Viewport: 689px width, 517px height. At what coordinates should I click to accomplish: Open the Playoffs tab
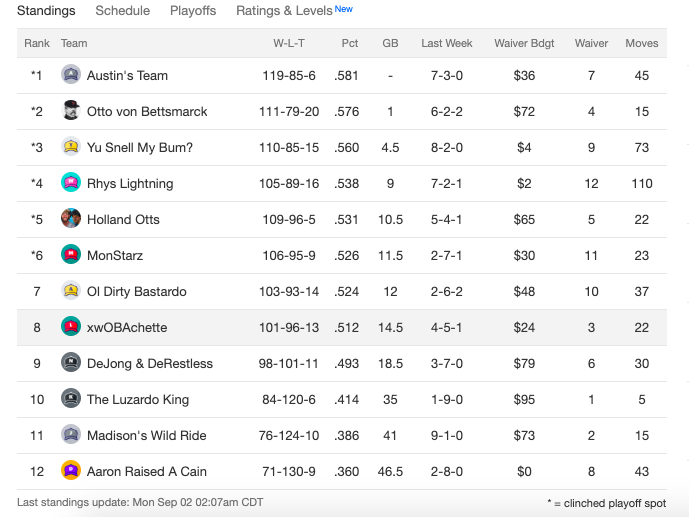pos(193,11)
